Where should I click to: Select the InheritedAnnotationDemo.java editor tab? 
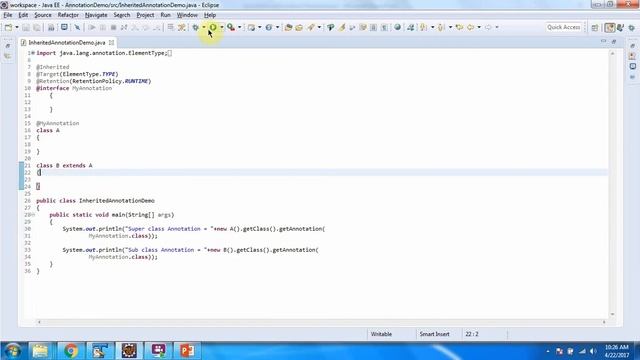67,42
